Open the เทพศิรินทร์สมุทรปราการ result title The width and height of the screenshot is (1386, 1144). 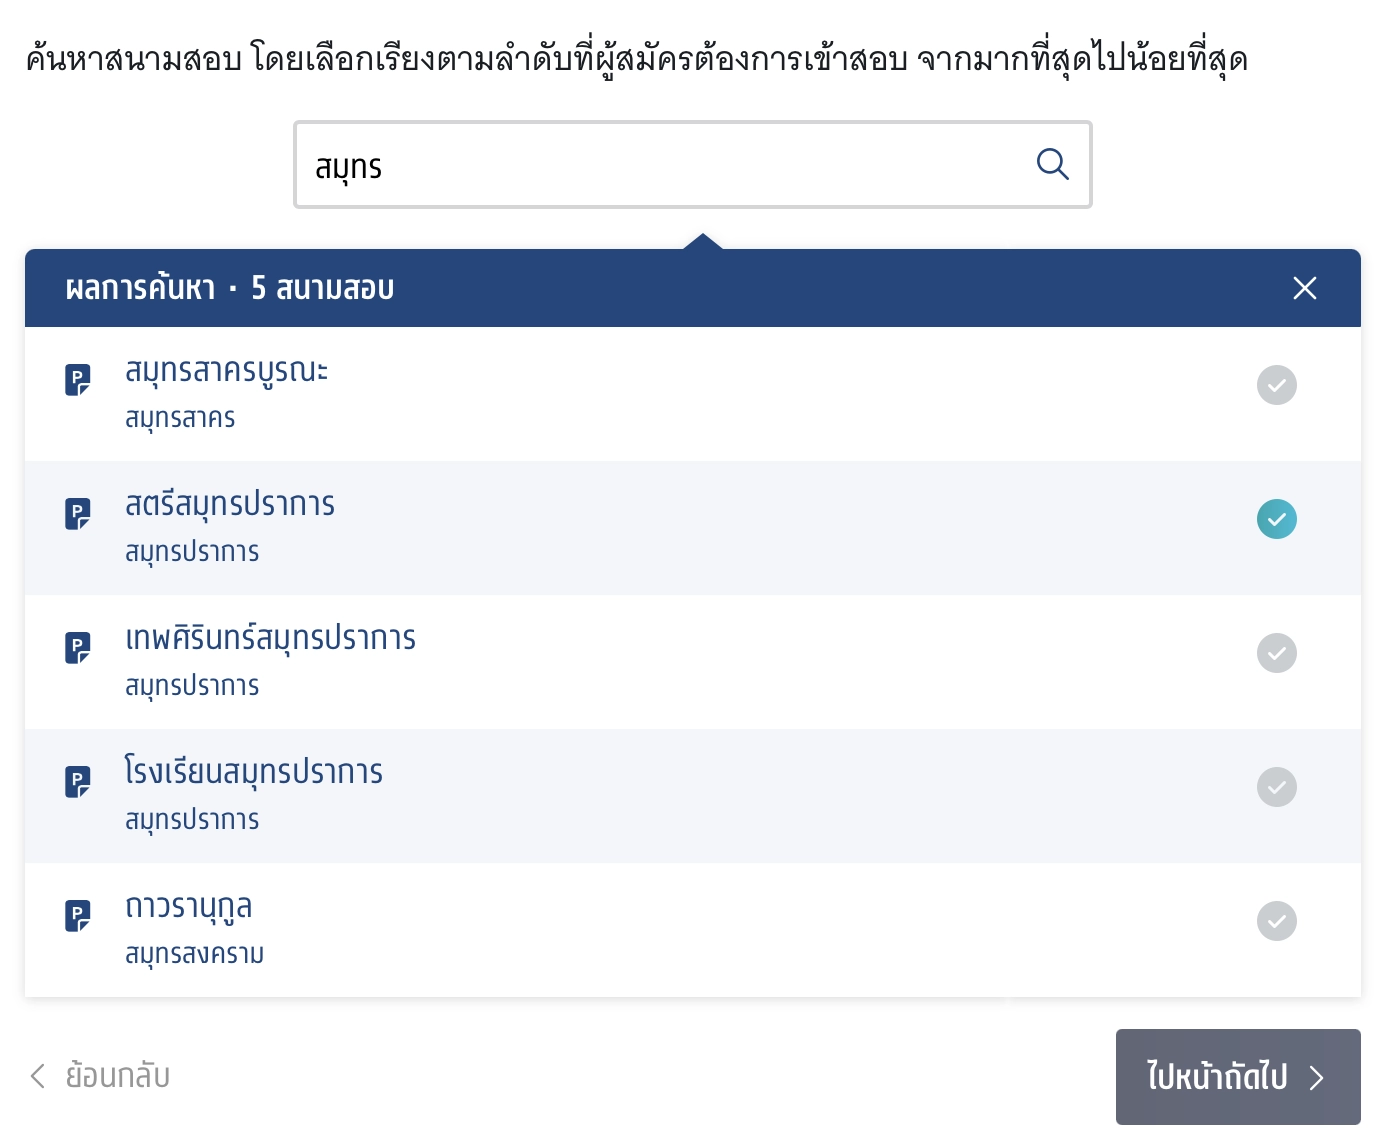click(x=270, y=639)
